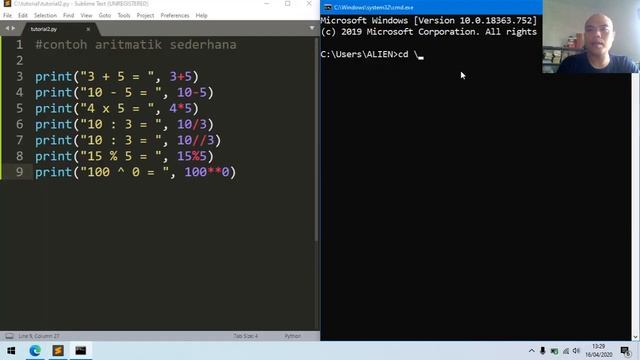The width and height of the screenshot is (640, 360).
Task: Switch to Sublime Text on the taskbar
Action: tap(58, 351)
